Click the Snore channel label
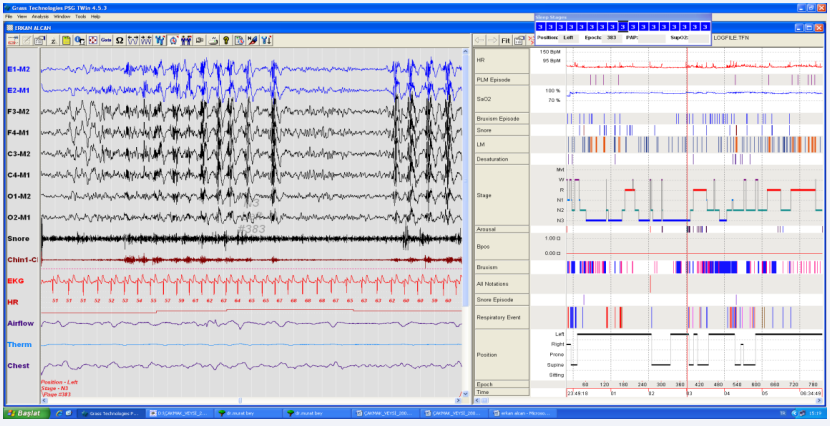The height and width of the screenshot is (426, 830). point(18,239)
